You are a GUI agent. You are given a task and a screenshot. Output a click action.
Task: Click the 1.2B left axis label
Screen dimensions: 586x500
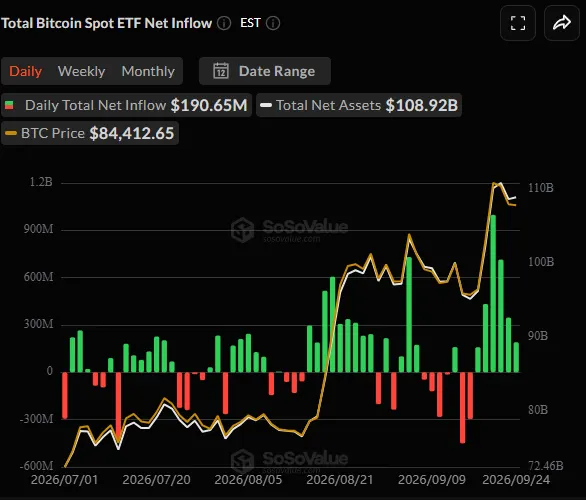[41, 182]
